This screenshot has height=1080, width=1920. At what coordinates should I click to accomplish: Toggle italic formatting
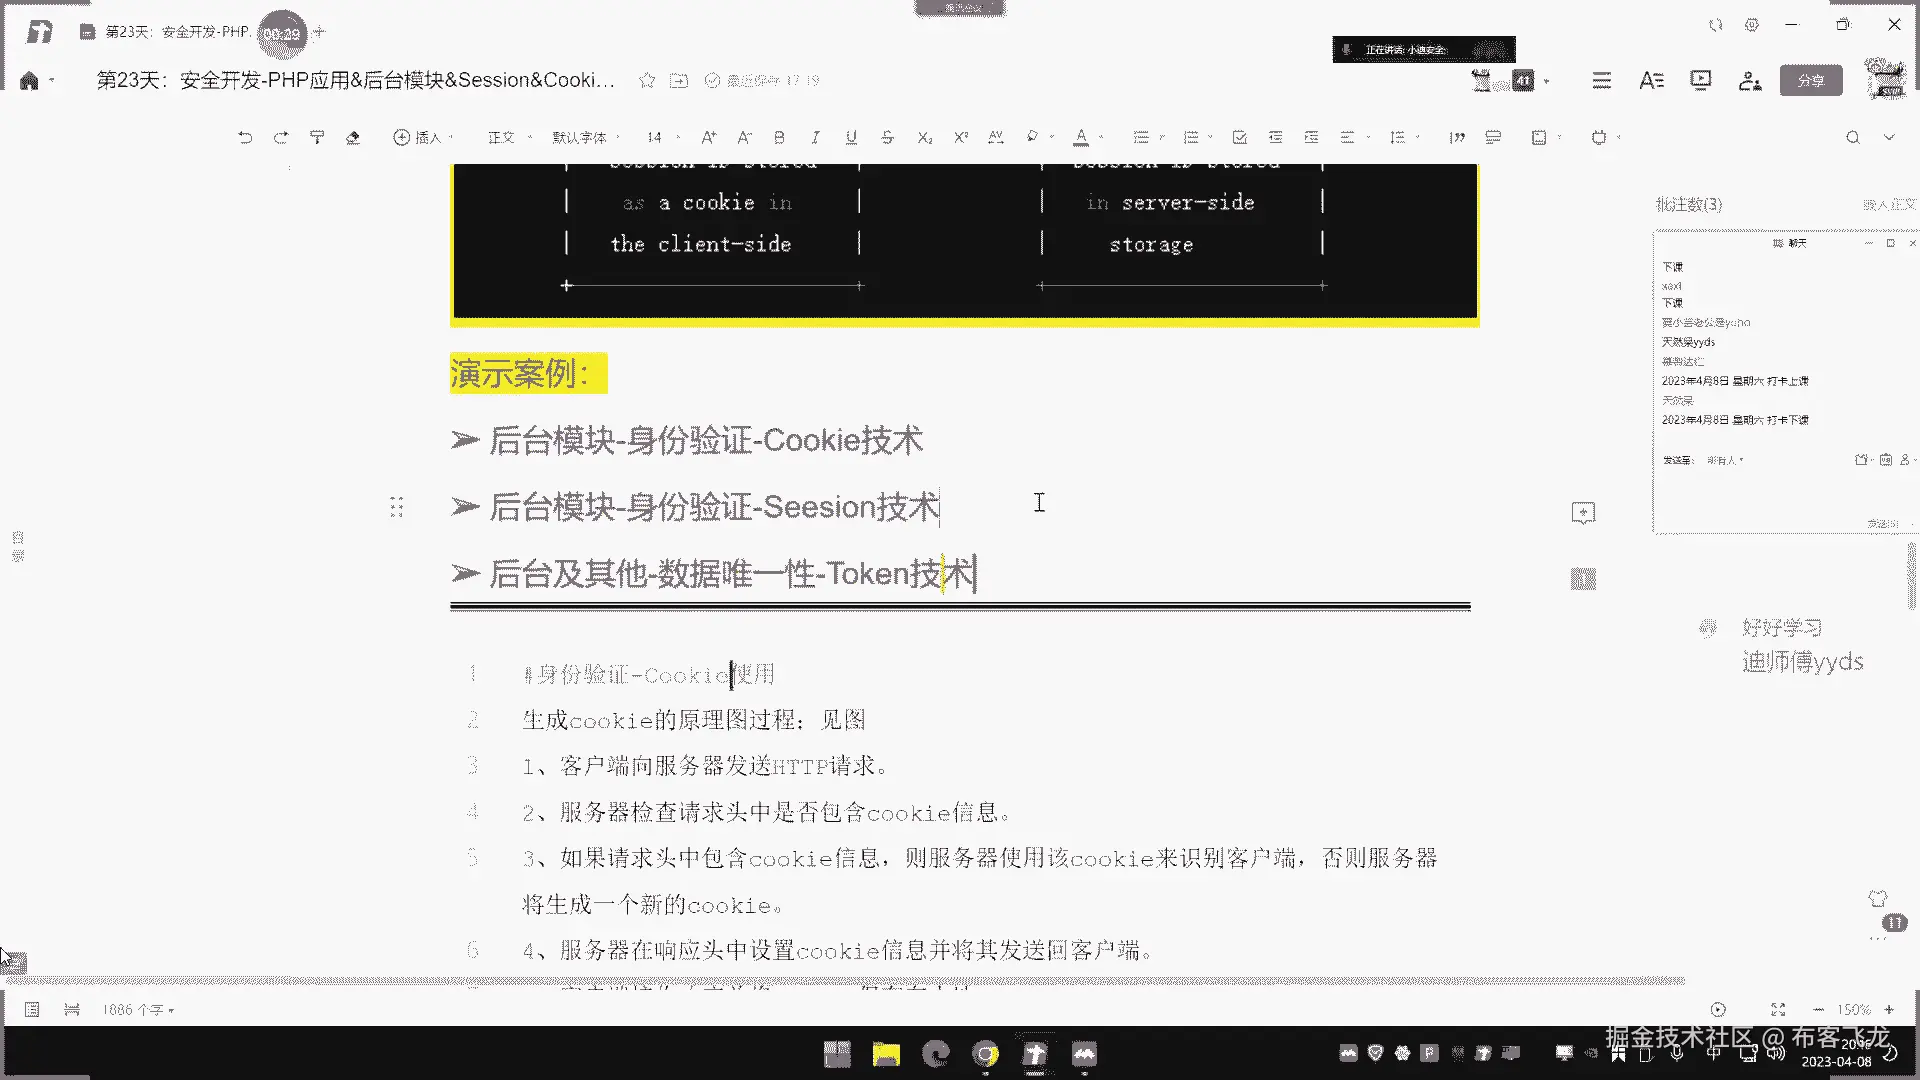815,138
